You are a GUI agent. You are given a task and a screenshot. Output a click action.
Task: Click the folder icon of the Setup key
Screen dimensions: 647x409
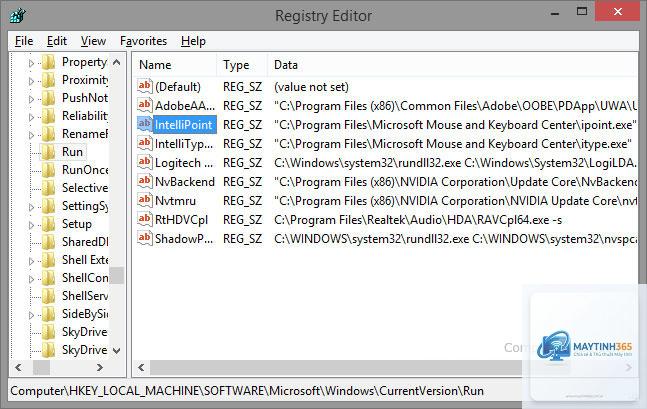coord(49,224)
